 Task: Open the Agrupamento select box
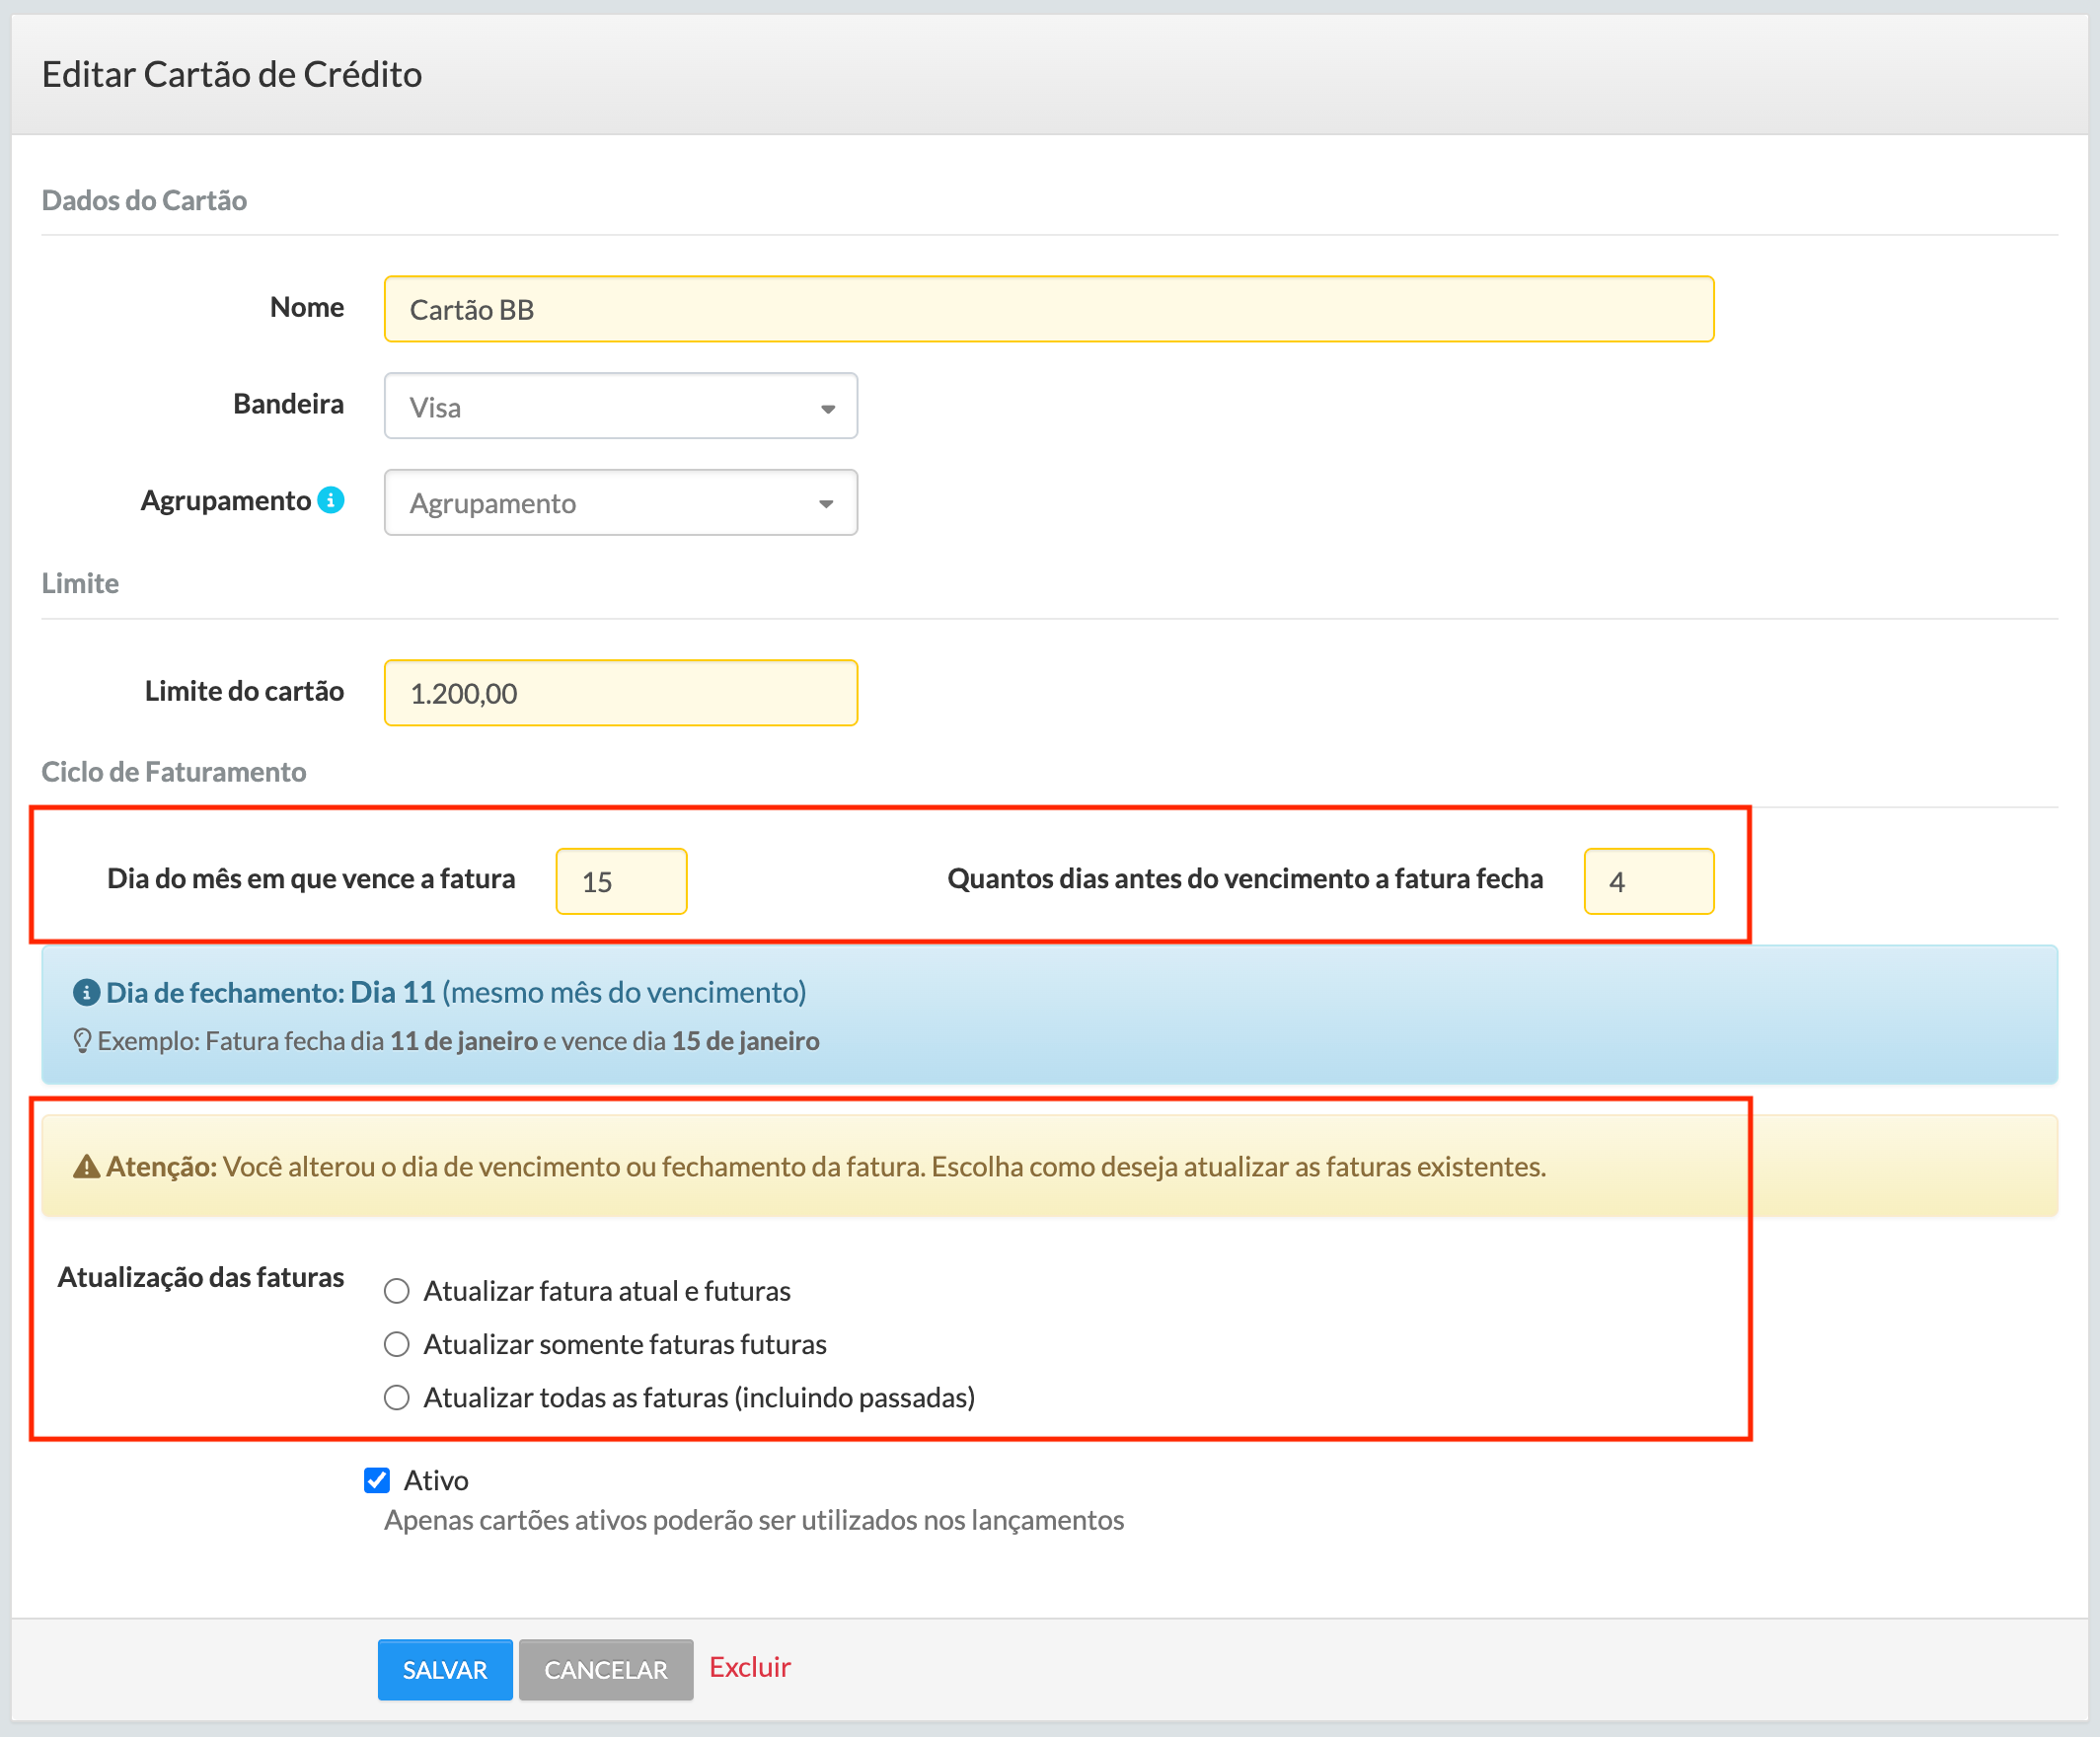620,503
